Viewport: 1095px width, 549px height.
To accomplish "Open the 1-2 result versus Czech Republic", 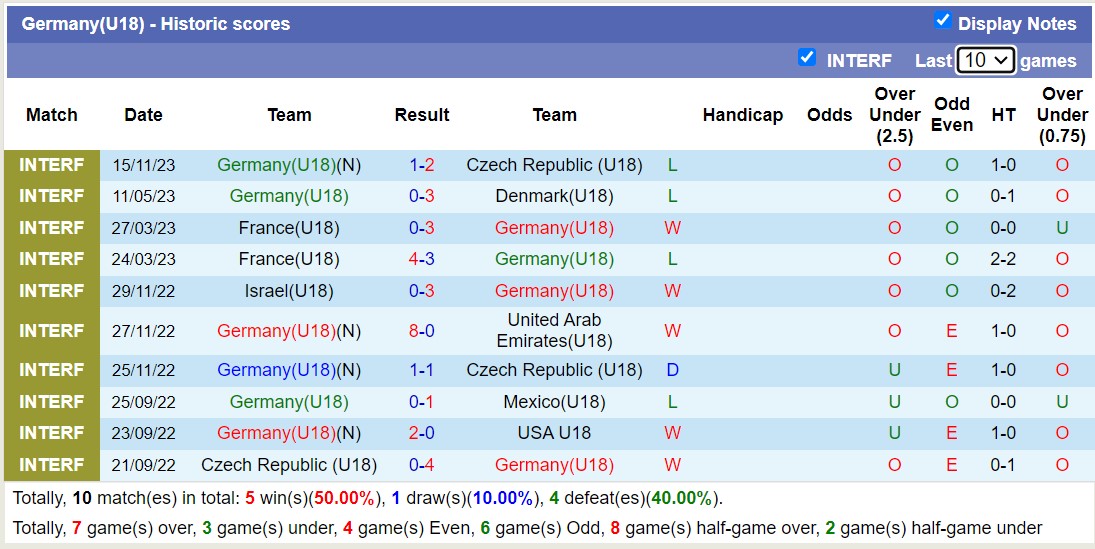I will 421,165.
